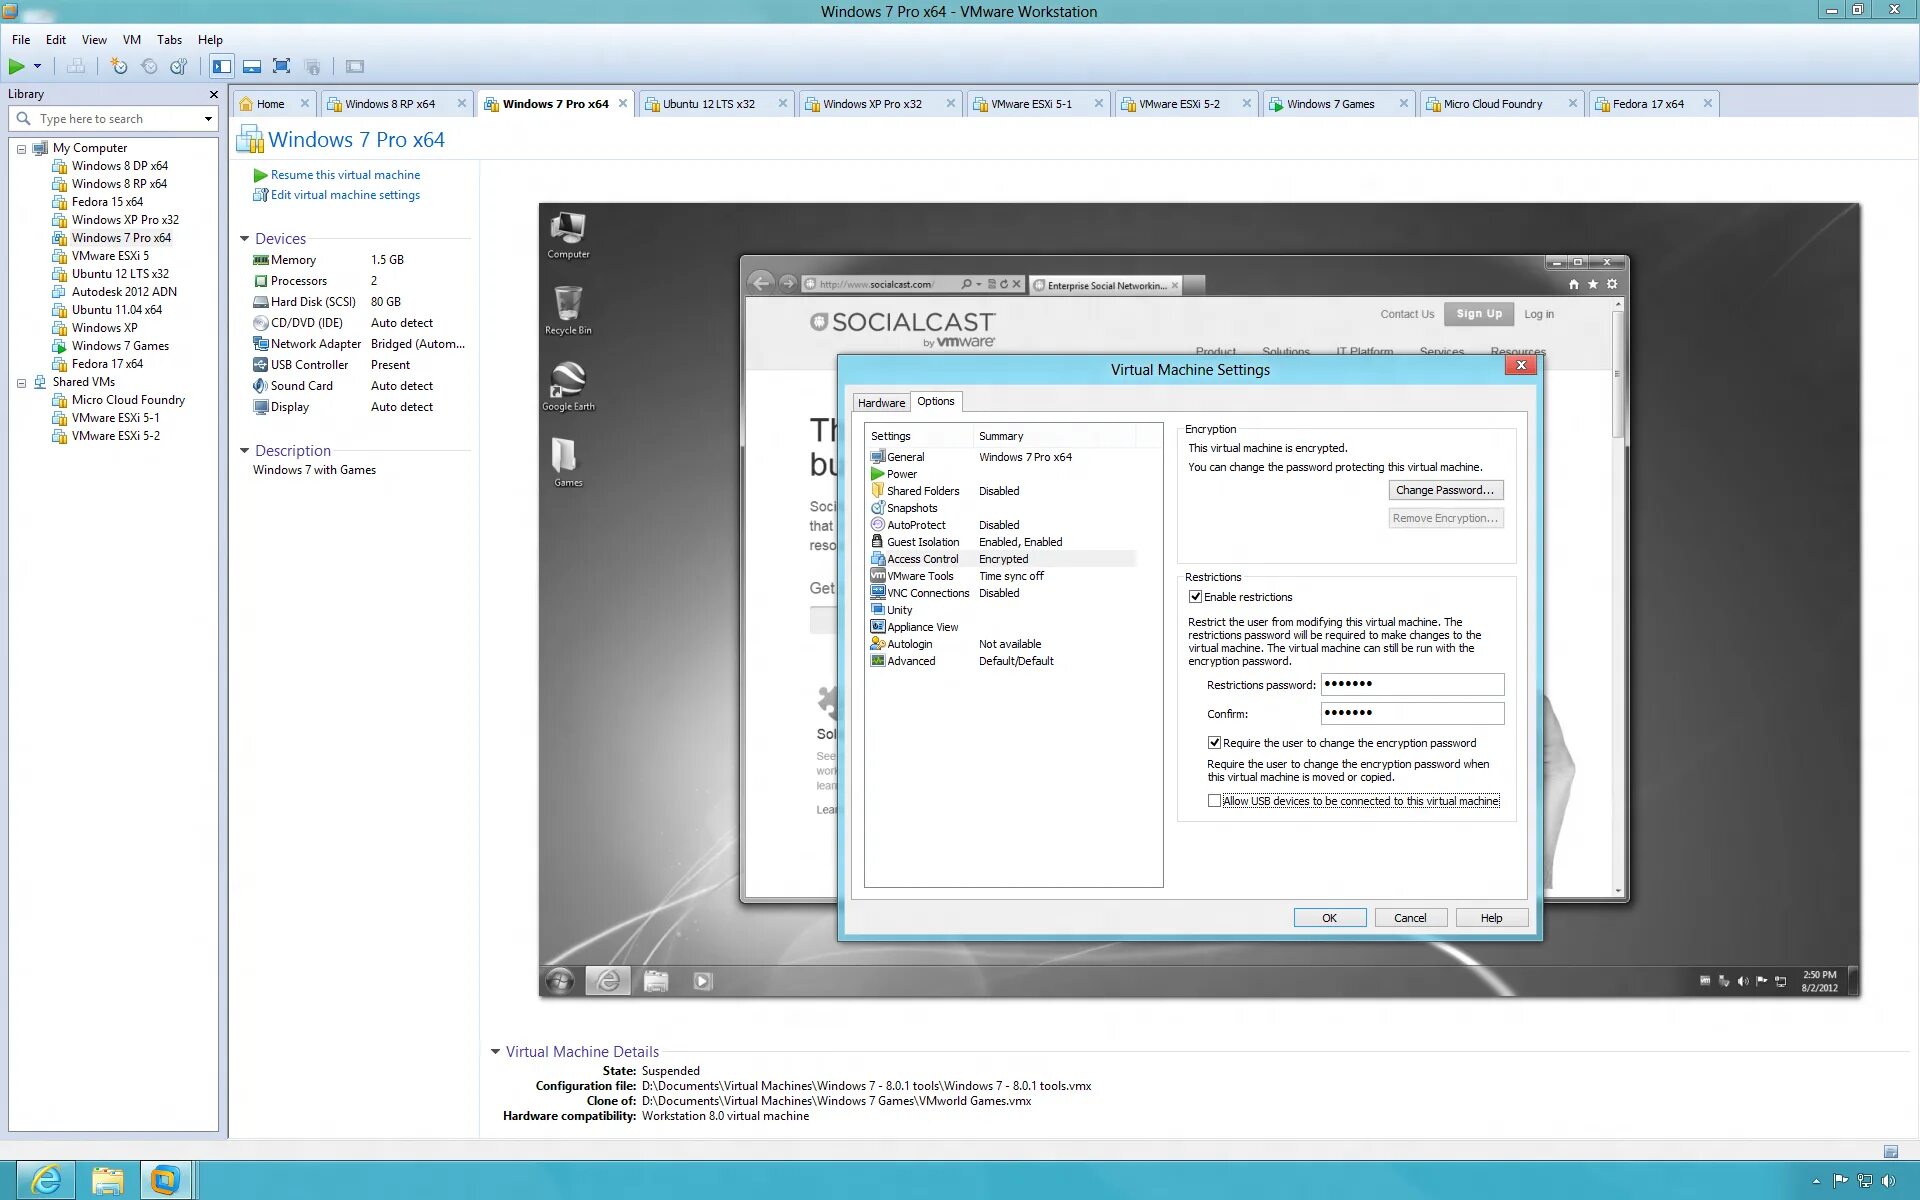
Task: Open the Snapshot Manager
Action: [x=178, y=66]
